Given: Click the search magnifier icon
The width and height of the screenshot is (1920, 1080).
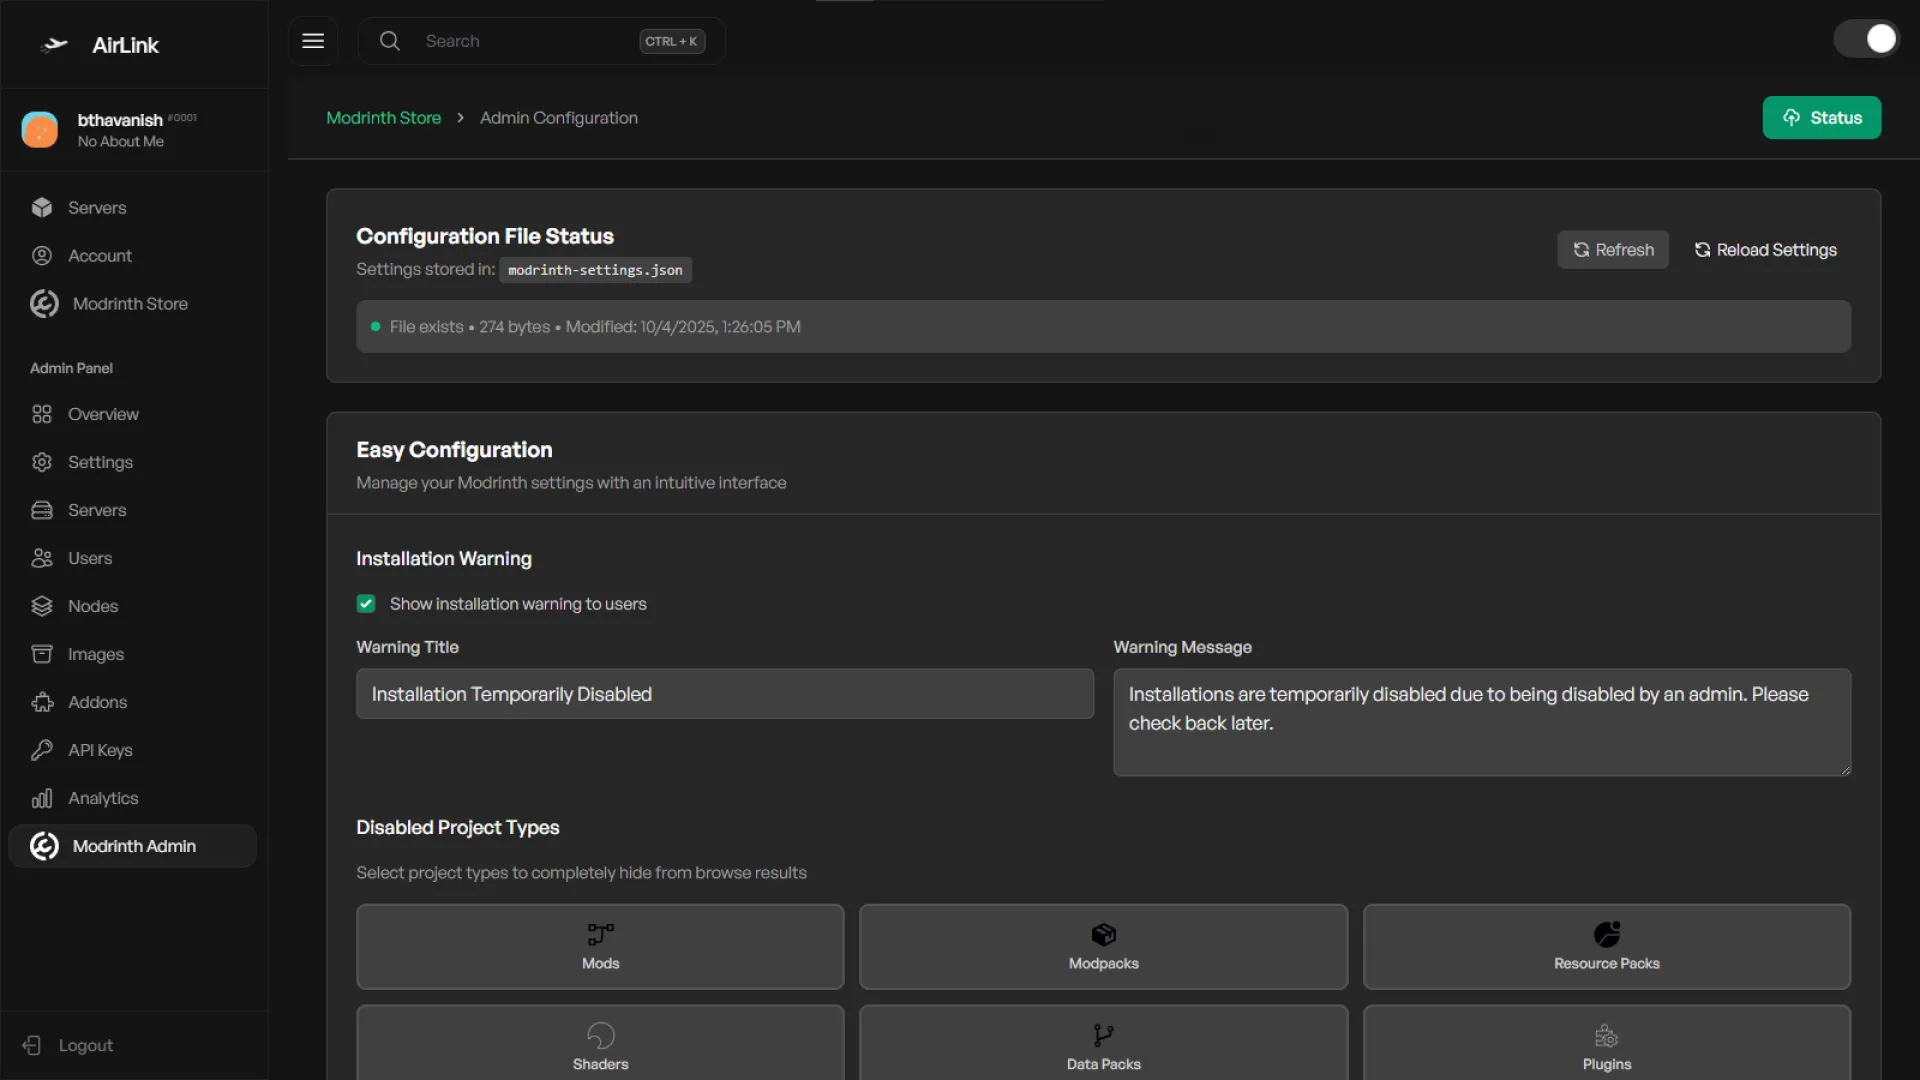Looking at the screenshot, I should pos(390,41).
